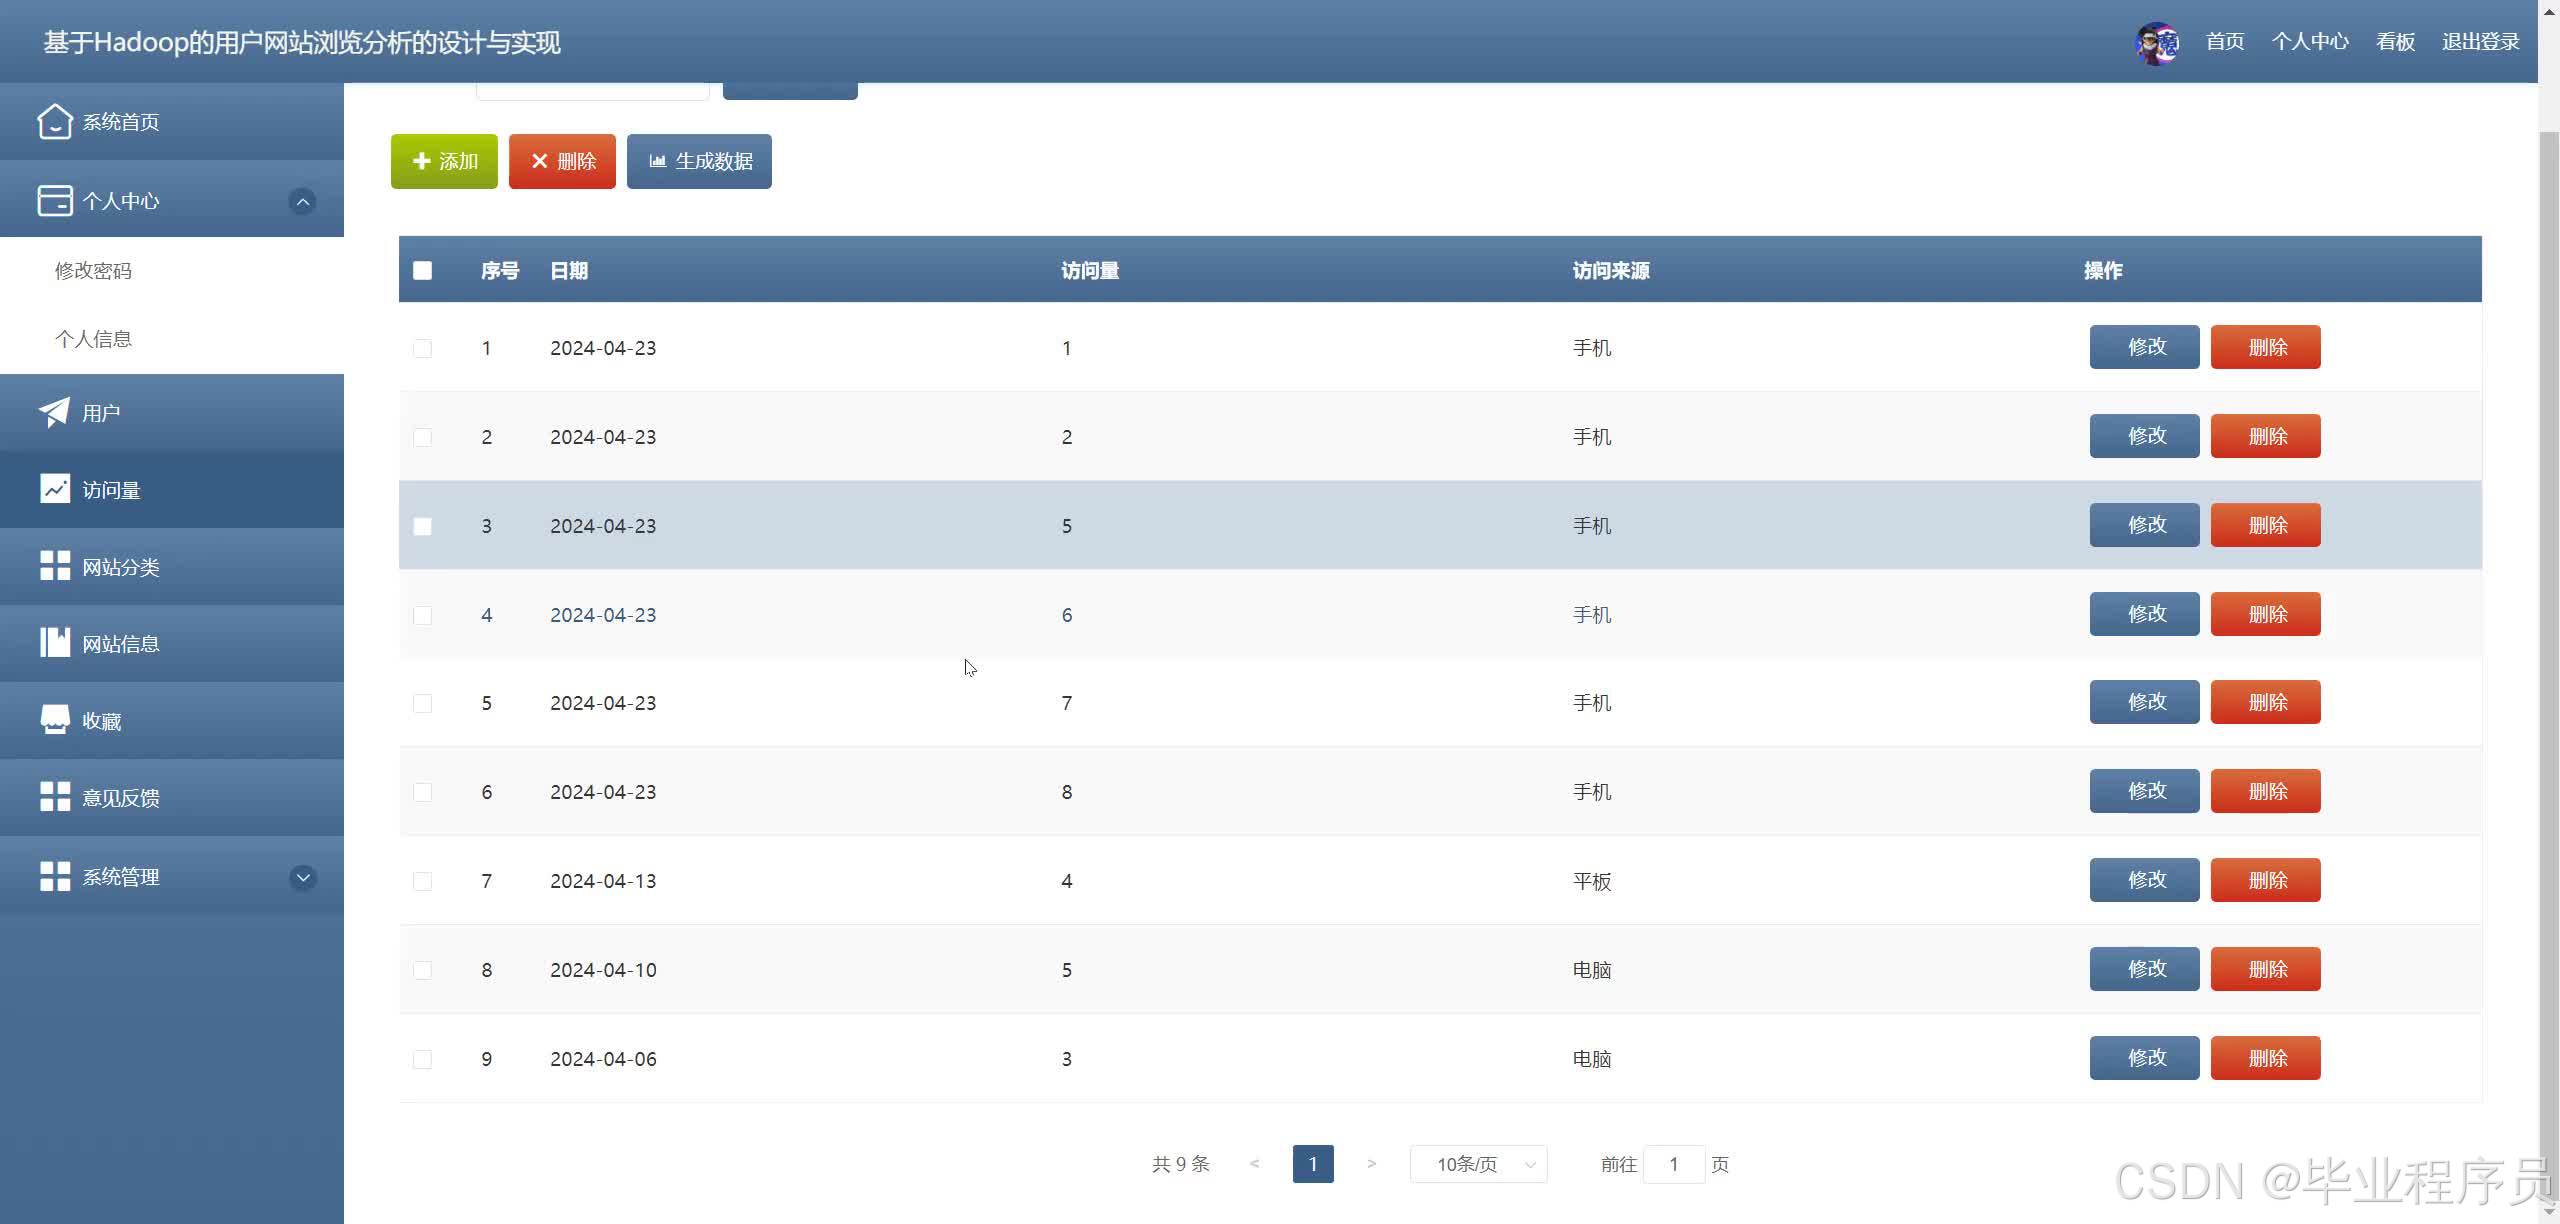Click the user avatar in top bar
This screenshot has height=1224, width=2560.
2157,42
